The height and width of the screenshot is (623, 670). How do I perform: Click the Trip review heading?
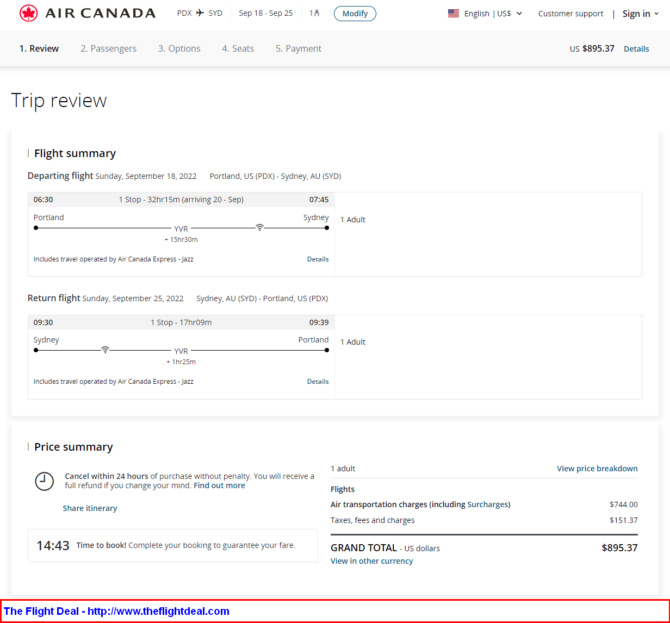(x=59, y=100)
